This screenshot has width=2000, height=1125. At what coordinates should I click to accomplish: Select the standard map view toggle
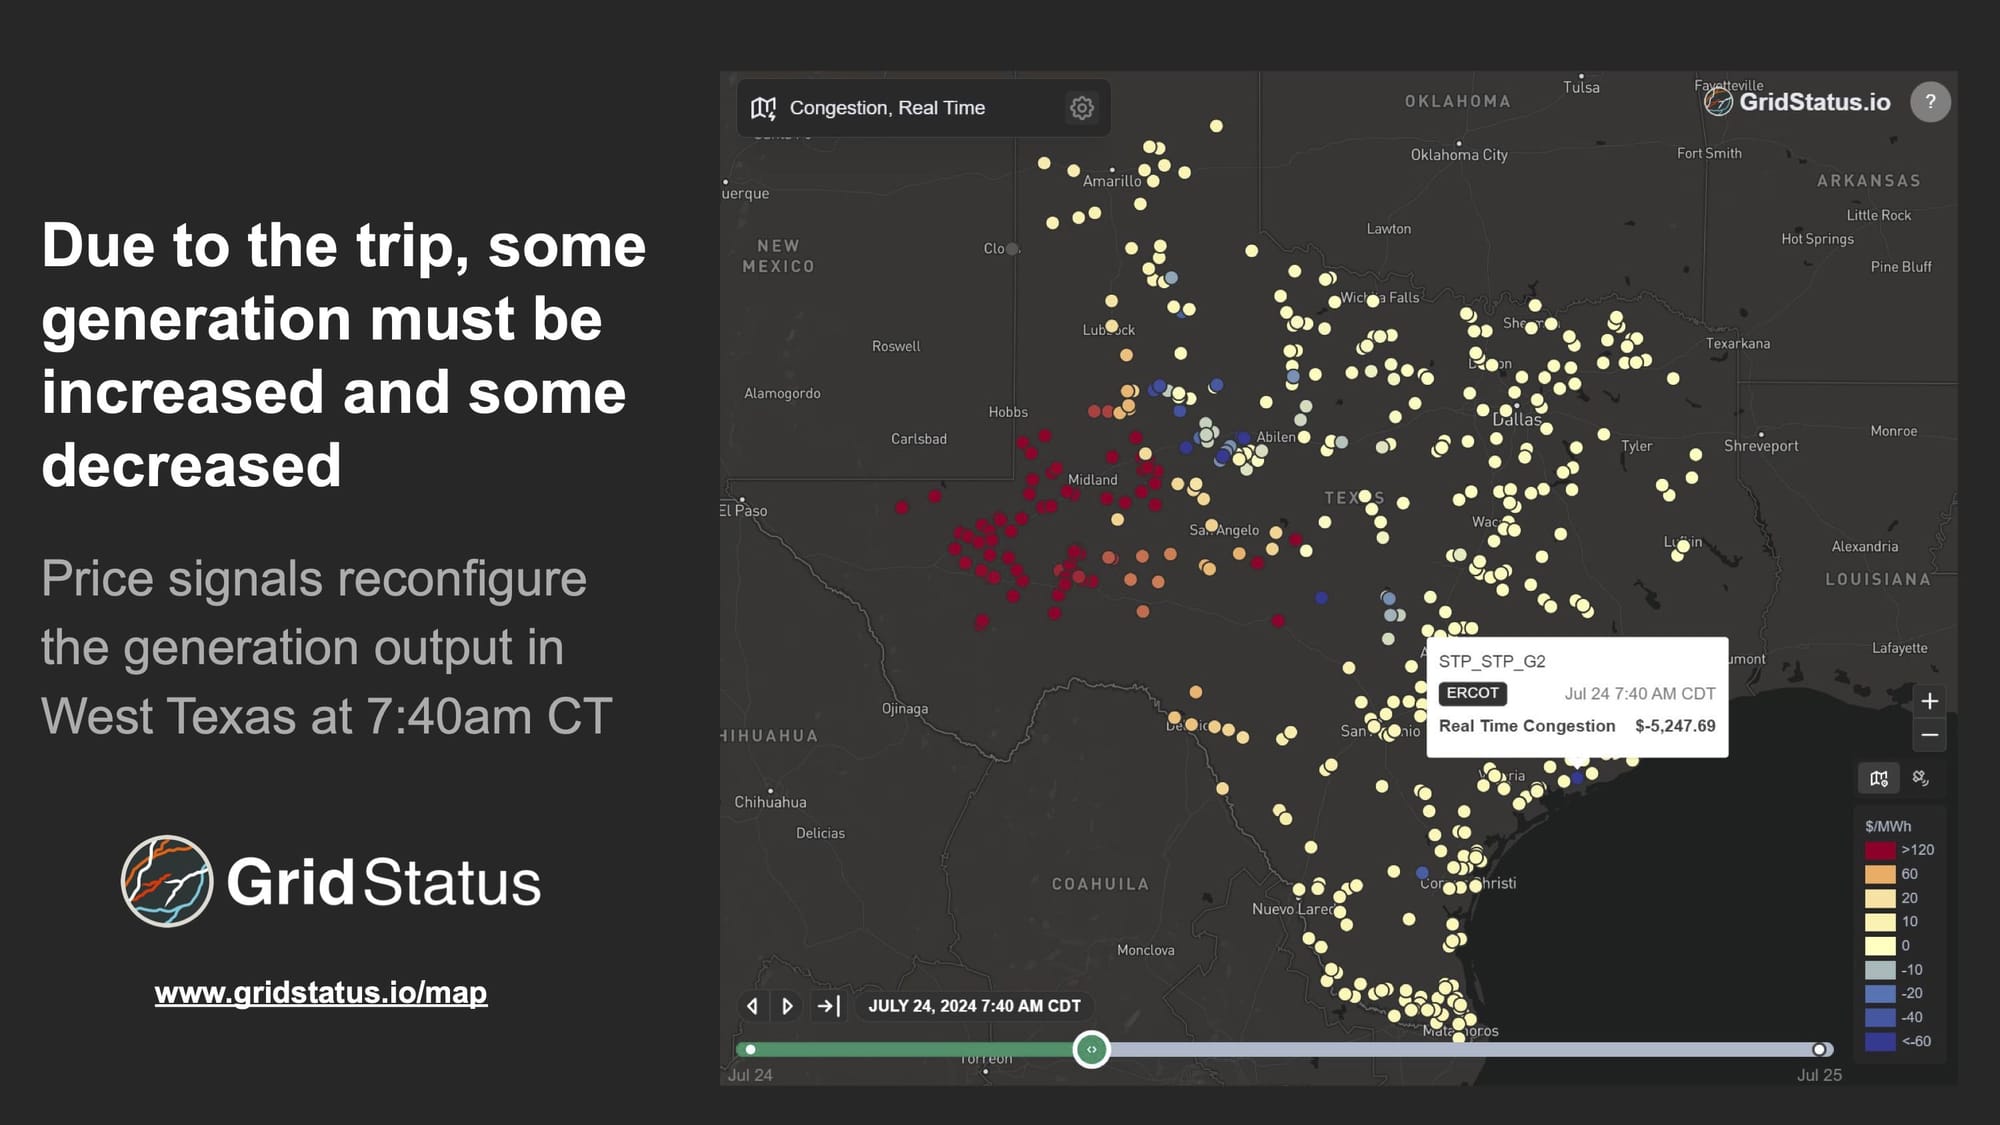pos(1879,778)
